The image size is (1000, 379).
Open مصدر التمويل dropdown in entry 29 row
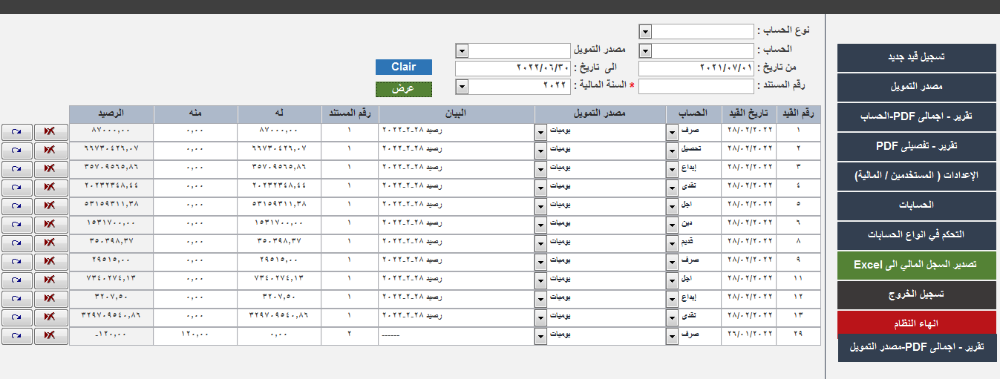click(x=541, y=336)
